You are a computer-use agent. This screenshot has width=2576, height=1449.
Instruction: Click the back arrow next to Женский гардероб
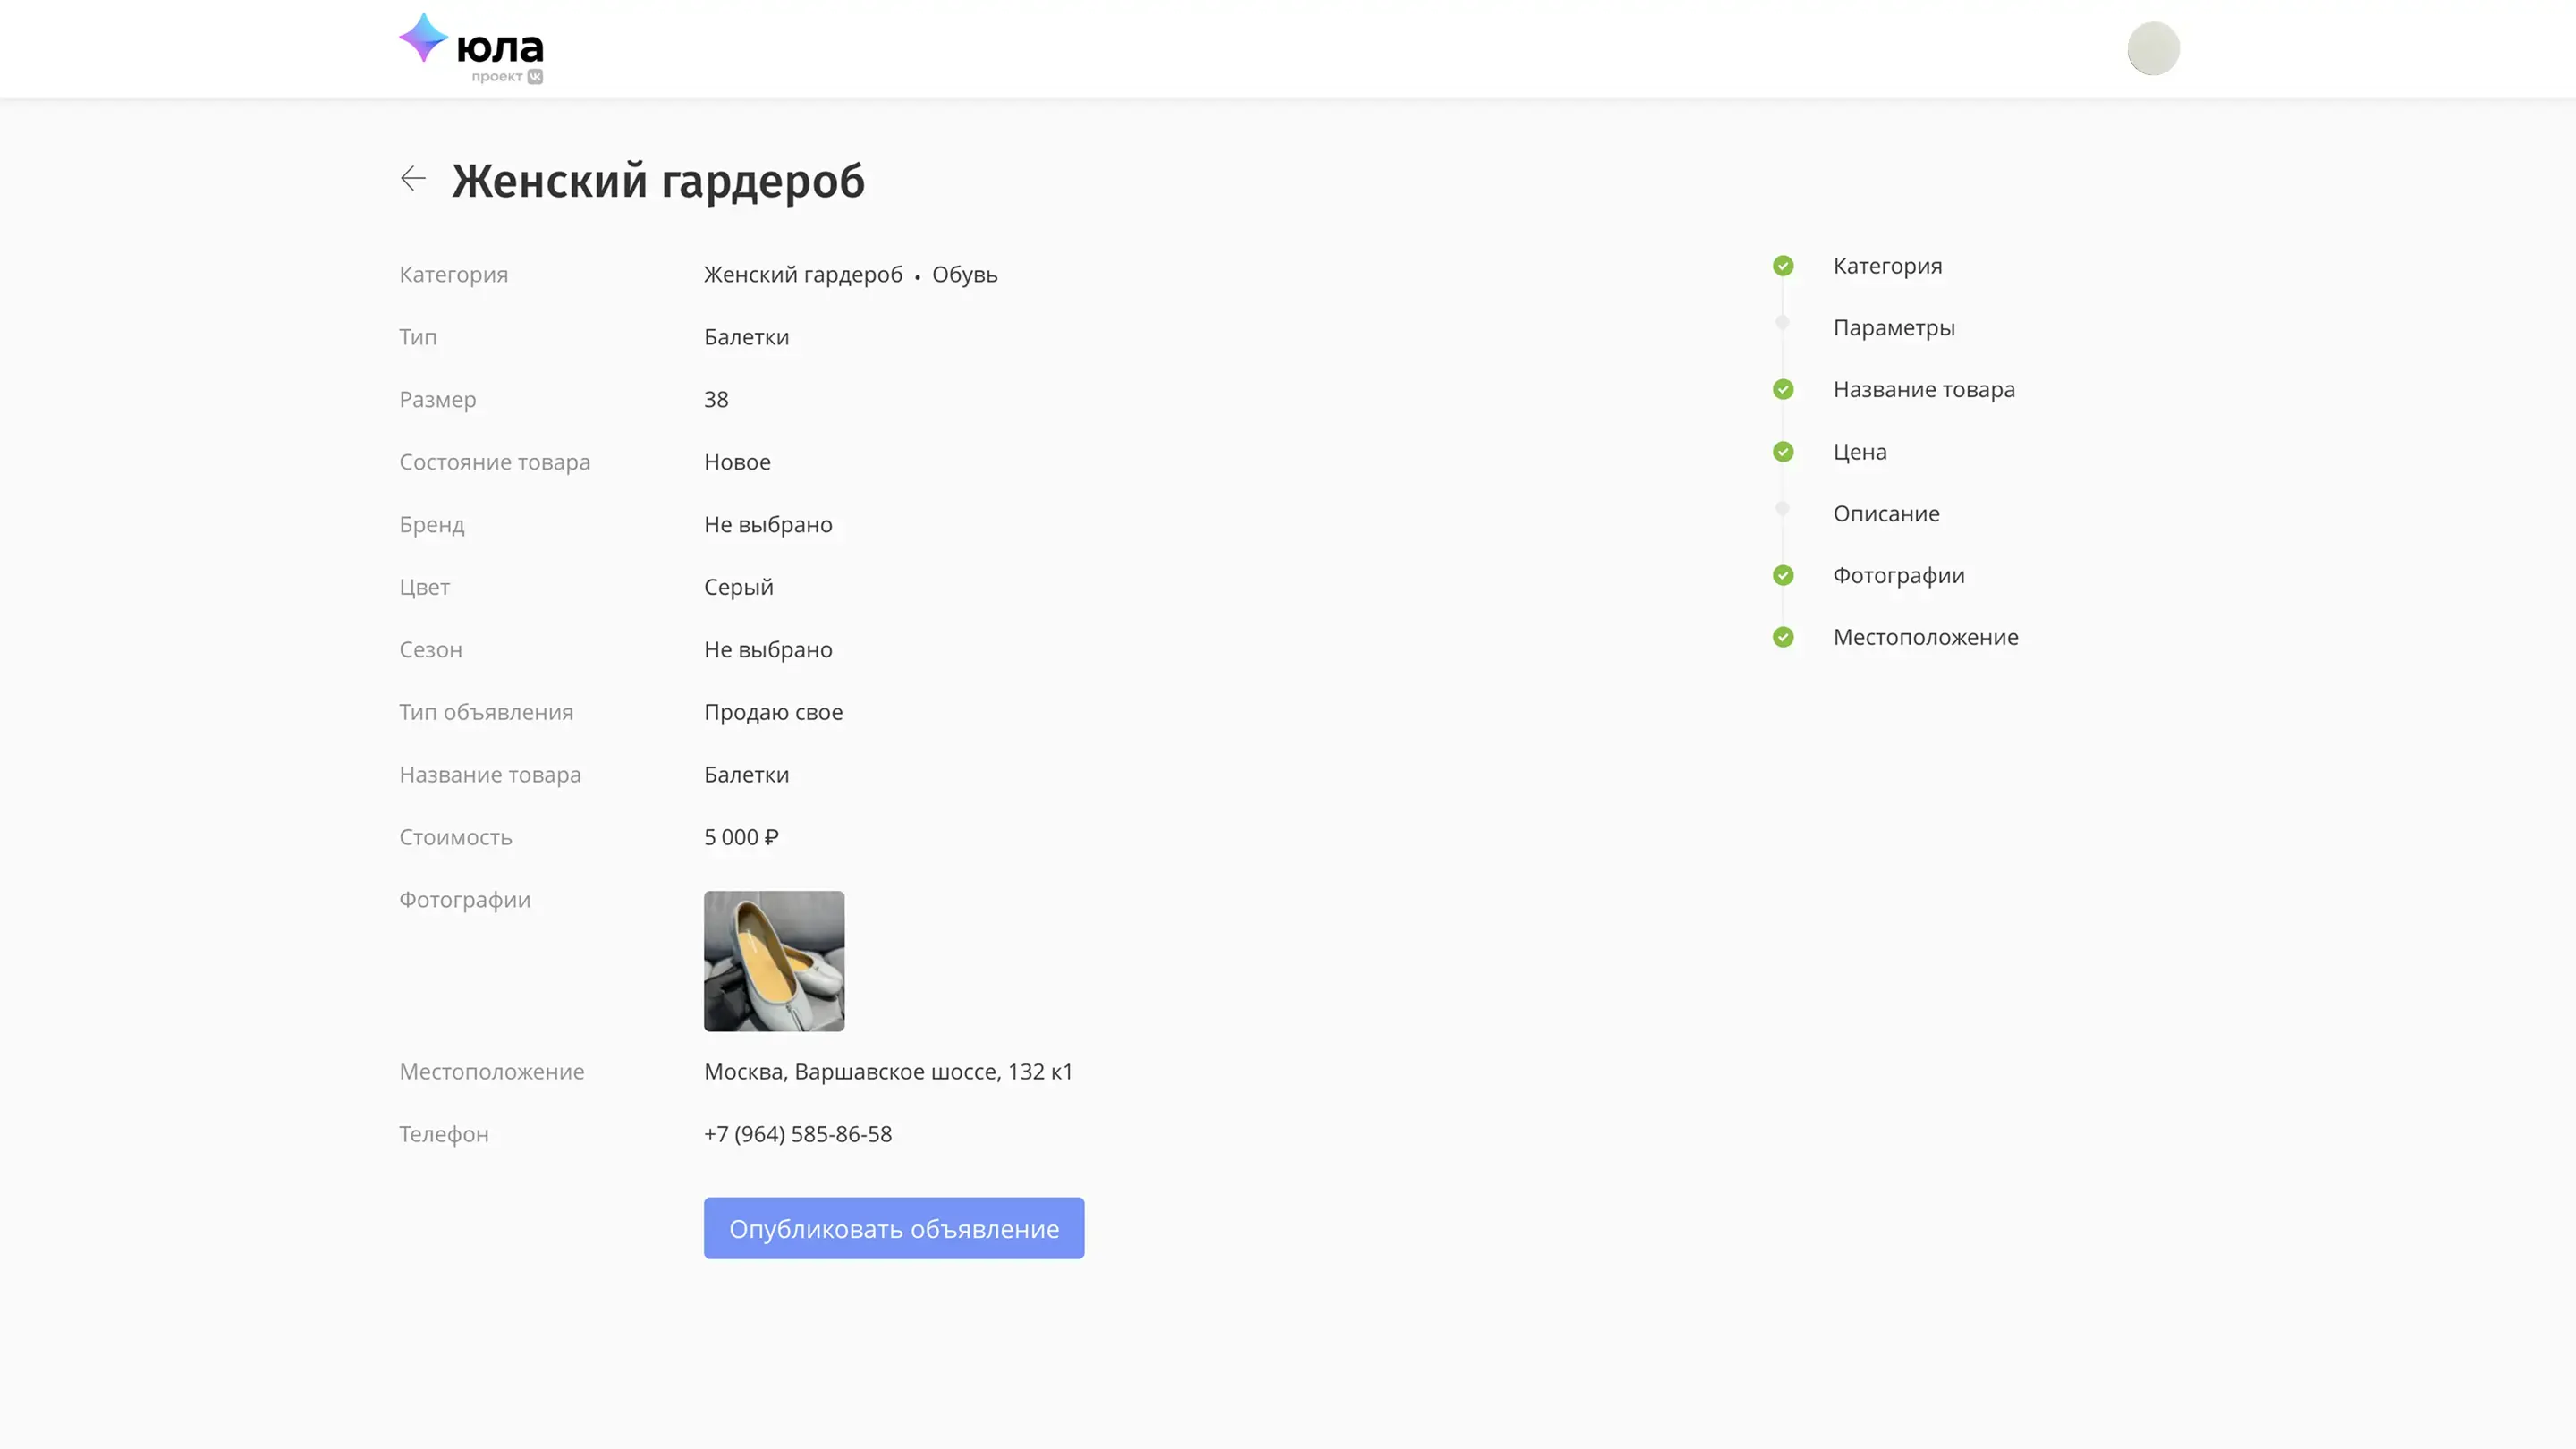tap(413, 179)
